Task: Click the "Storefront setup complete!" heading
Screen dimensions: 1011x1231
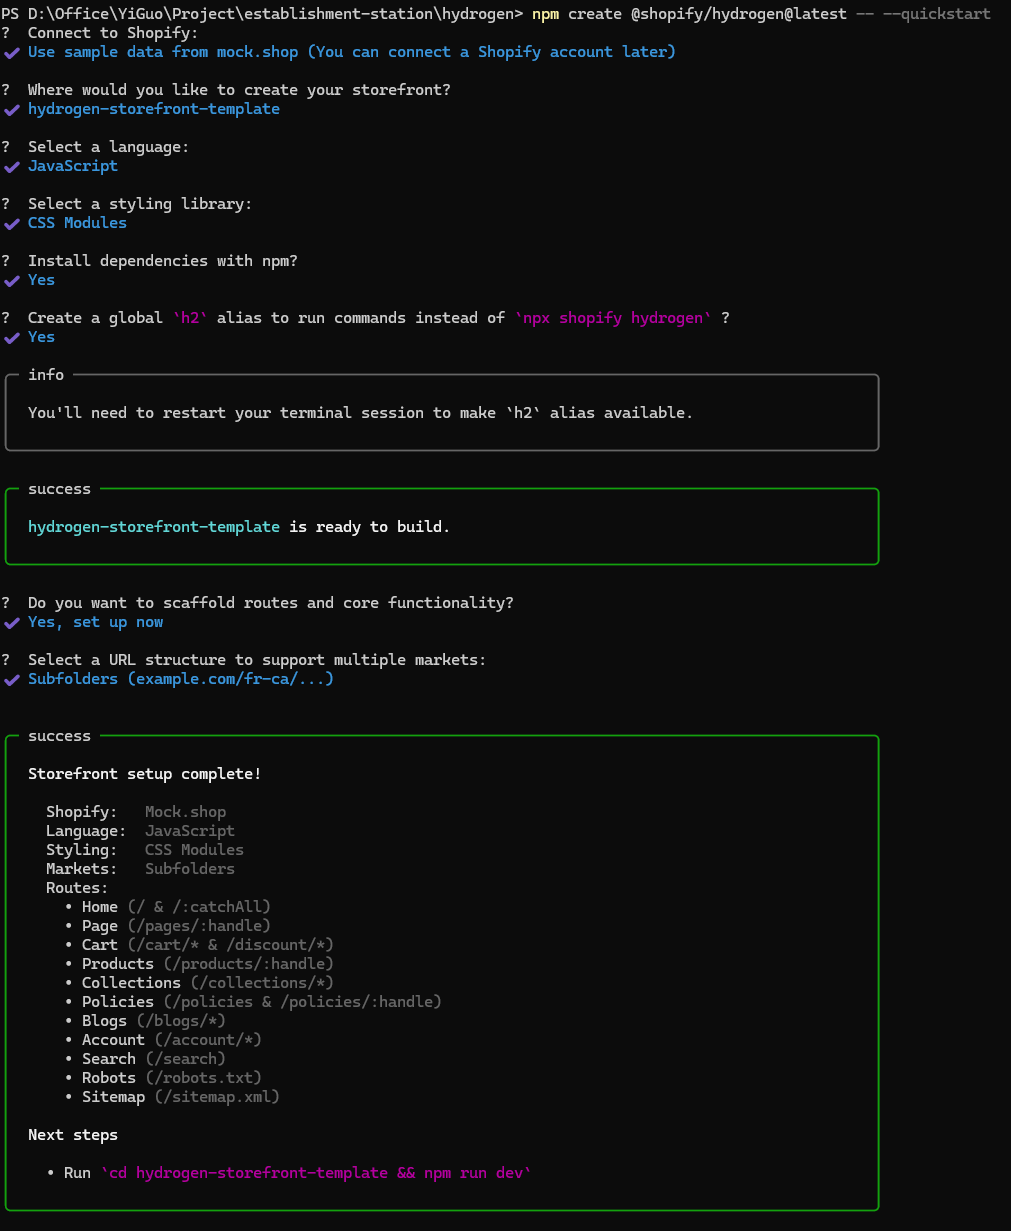Action: point(145,774)
